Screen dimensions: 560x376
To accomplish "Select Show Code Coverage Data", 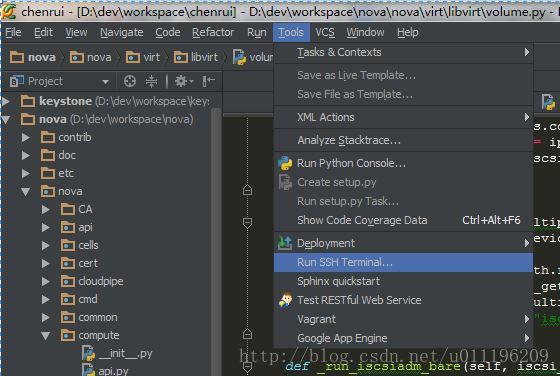I will point(403,220).
